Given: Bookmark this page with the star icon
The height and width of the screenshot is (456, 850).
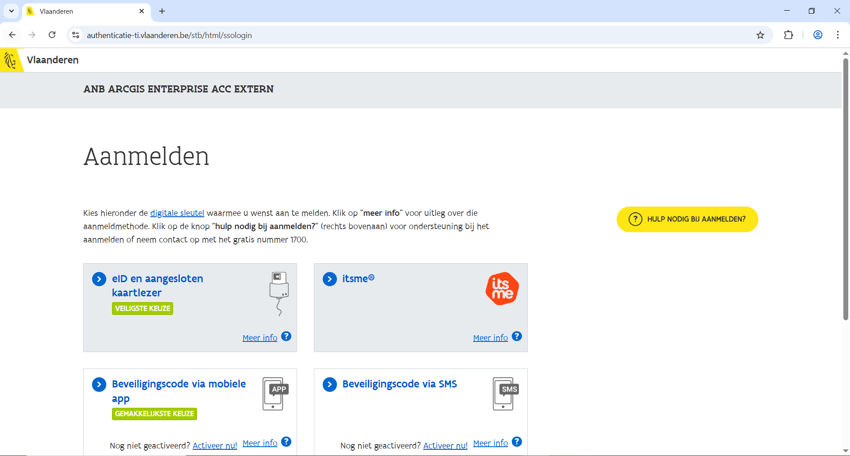Looking at the screenshot, I should 760,35.
